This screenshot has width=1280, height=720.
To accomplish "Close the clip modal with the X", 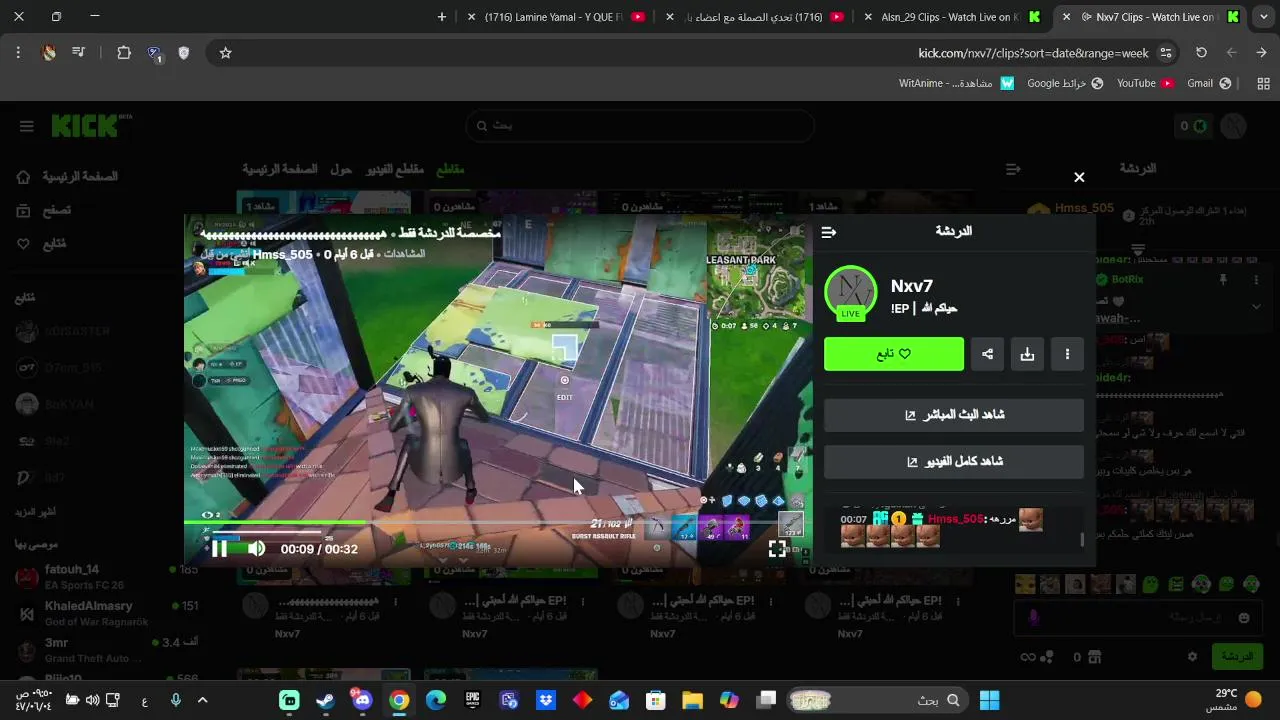I will pos(1079,177).
